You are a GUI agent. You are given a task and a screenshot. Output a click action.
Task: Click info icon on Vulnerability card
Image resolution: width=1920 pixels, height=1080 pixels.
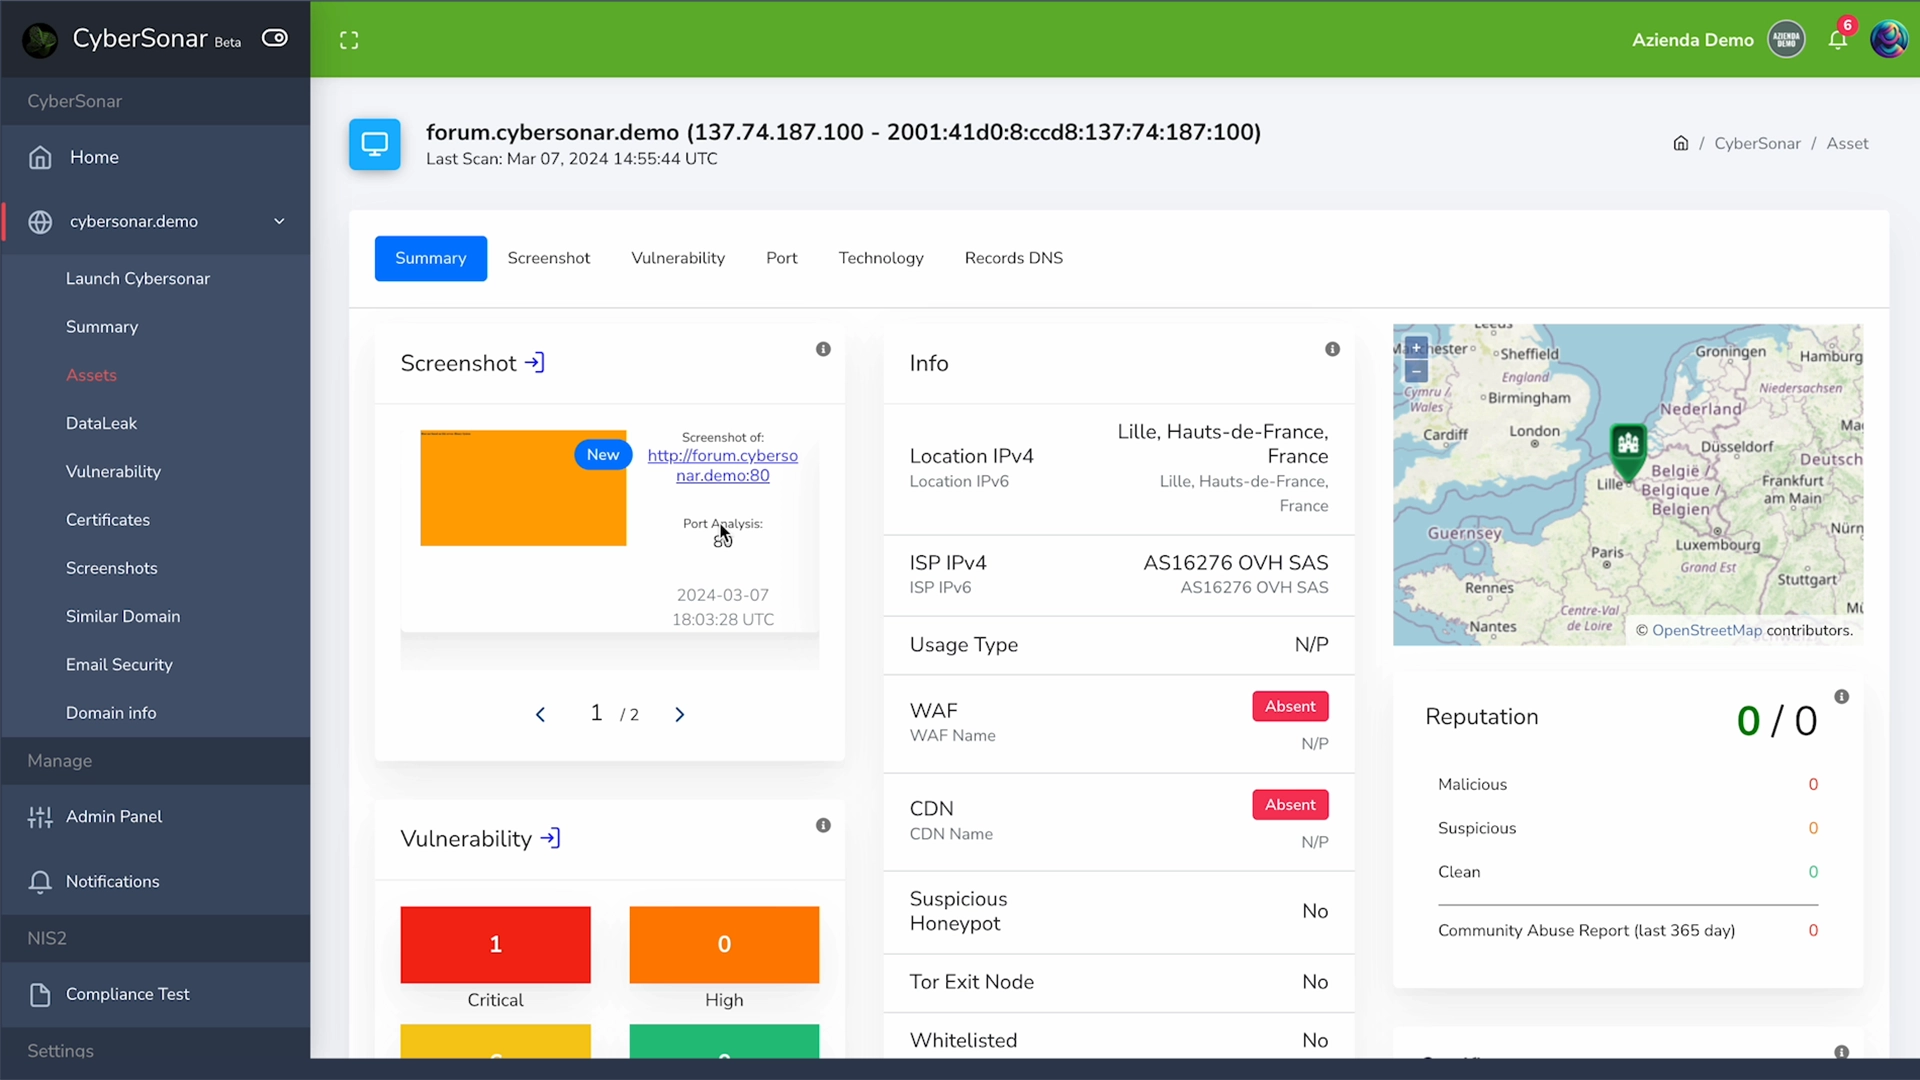coord(823,825)
